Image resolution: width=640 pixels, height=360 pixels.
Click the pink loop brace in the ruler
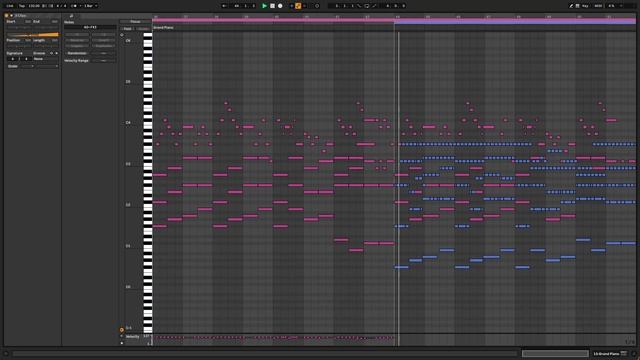pyautogui.click(x=273, y=19)
